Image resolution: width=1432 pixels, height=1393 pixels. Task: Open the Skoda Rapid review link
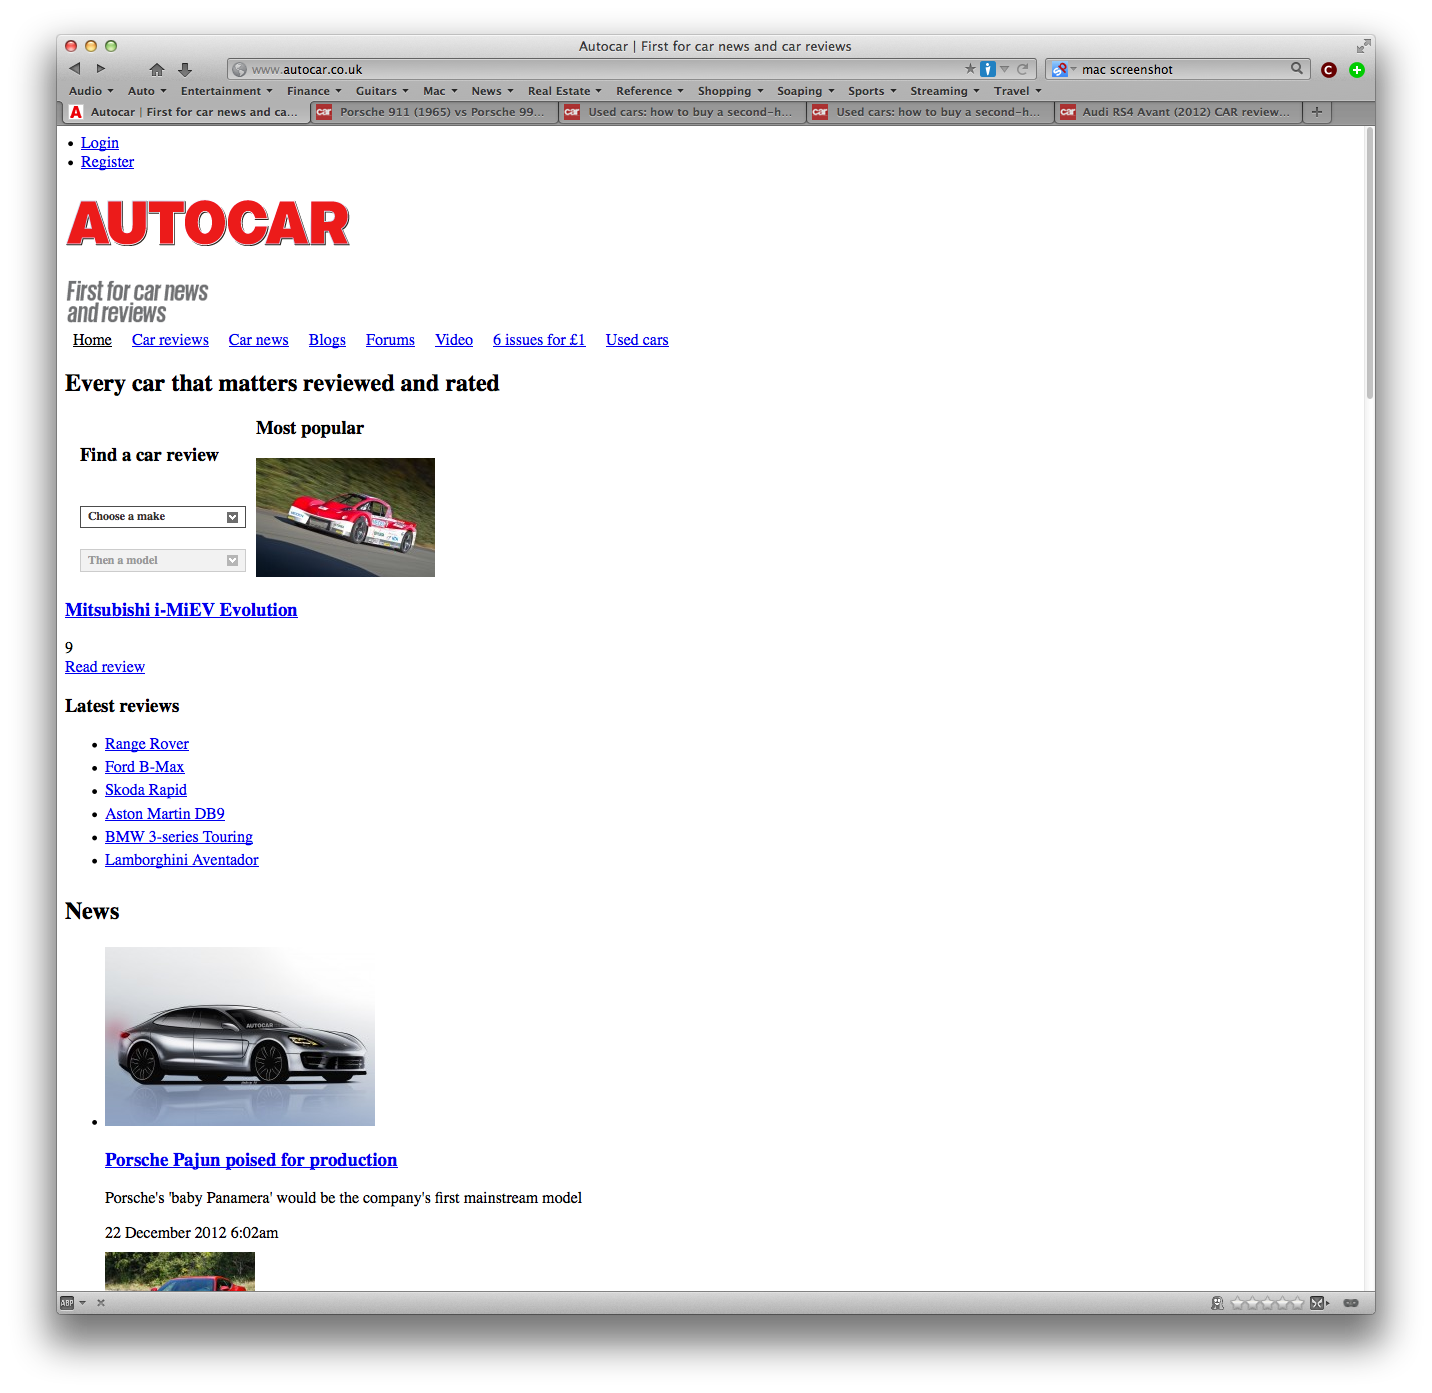pyautogui.click(x=146, y=790)
